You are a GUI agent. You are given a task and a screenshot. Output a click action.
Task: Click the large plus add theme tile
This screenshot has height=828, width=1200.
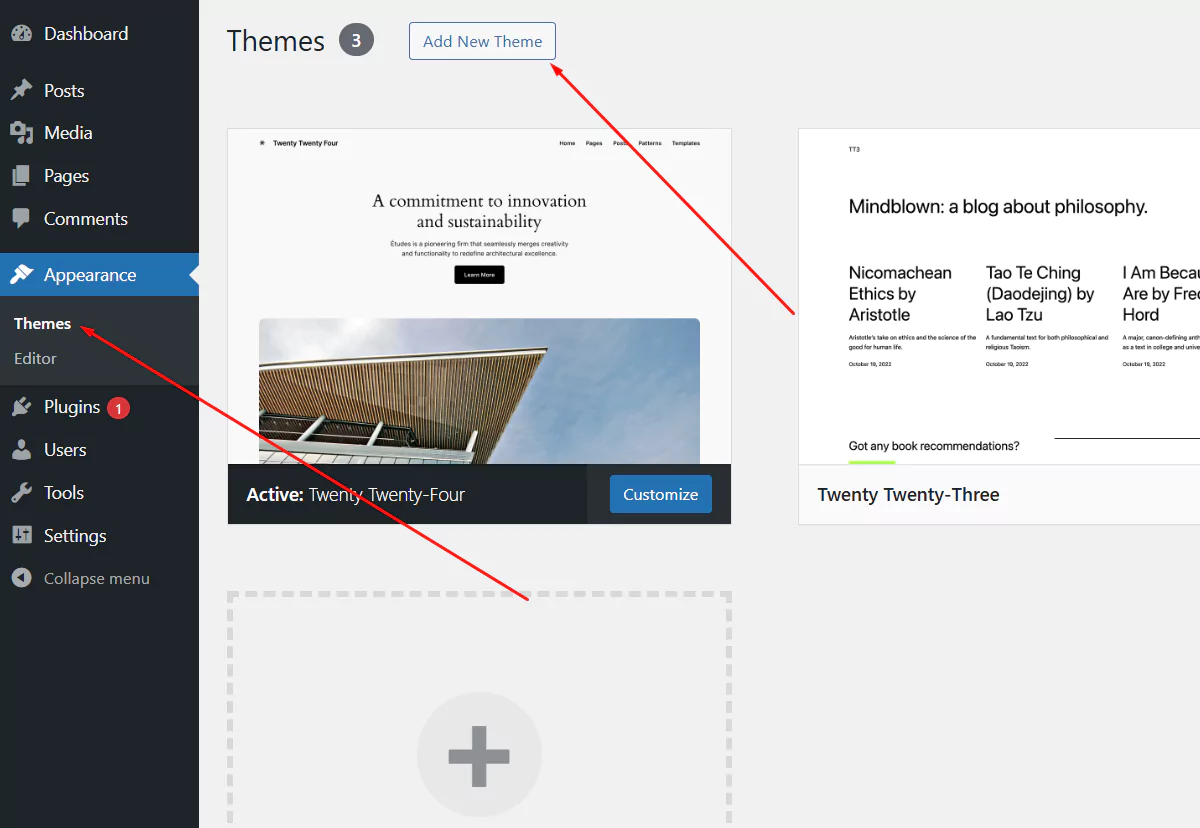pos(479,755)
